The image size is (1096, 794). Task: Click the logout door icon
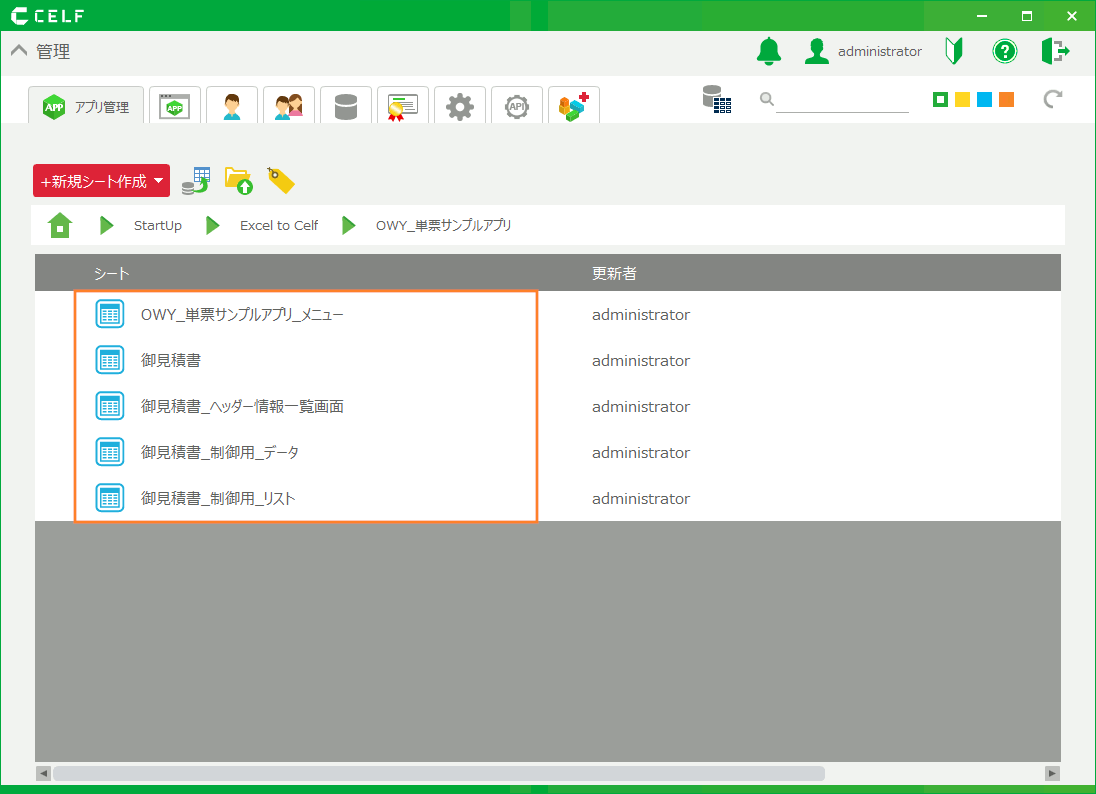click(x=1055, y=51)
